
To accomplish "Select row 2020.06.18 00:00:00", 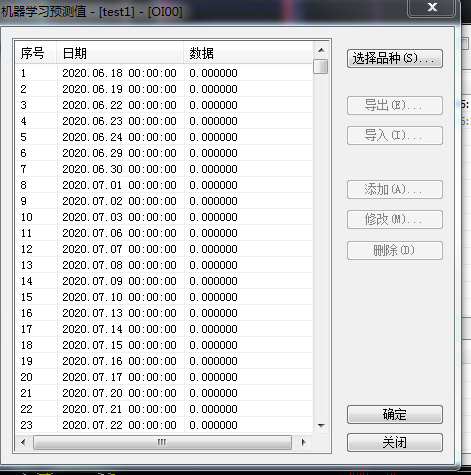I will click(x=164, y=73).
